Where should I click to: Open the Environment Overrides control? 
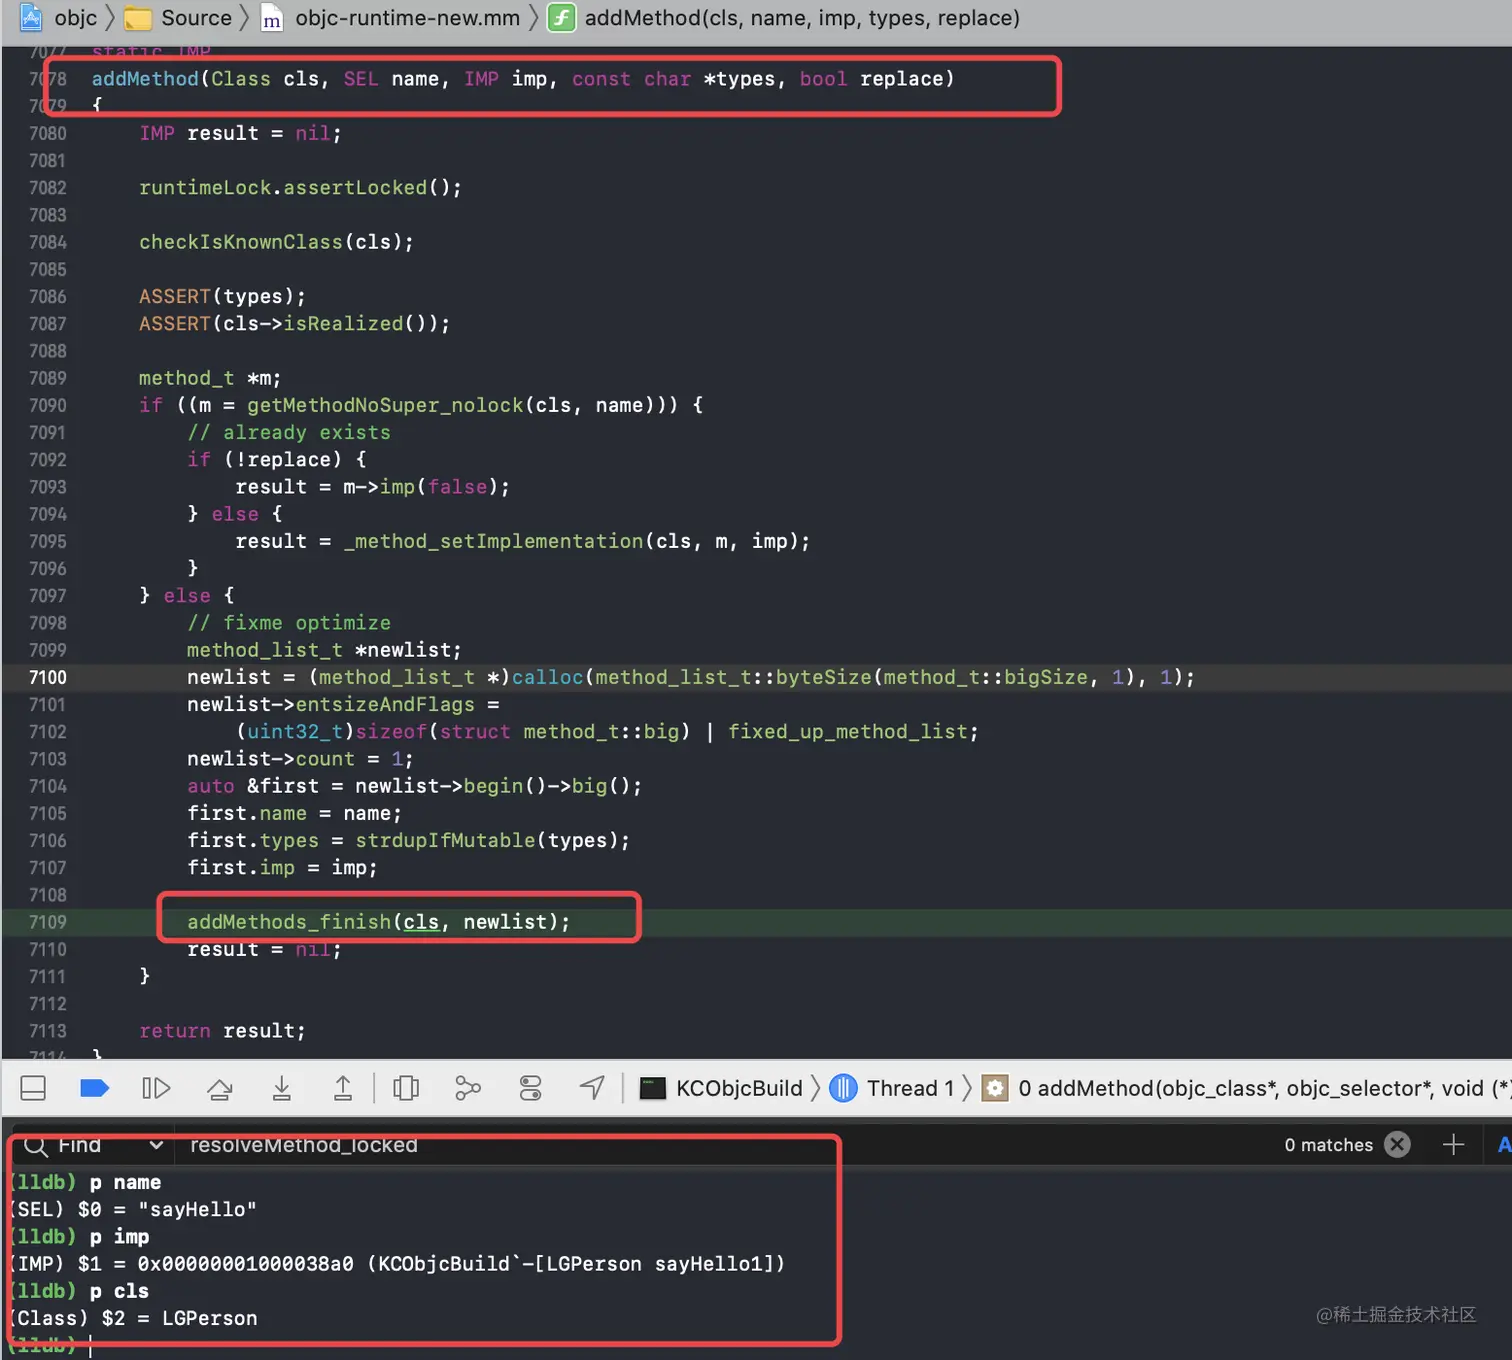click(530, 1088)
